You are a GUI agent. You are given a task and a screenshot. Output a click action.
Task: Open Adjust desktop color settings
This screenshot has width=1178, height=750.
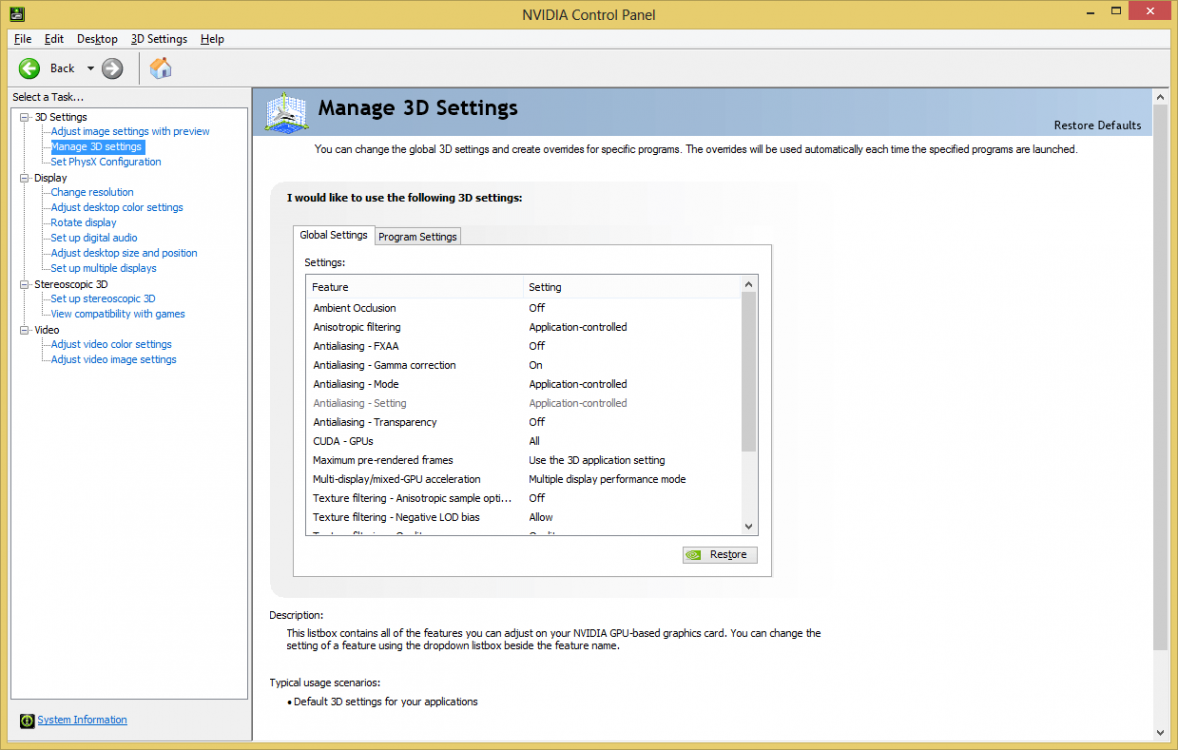click(116, 207)
